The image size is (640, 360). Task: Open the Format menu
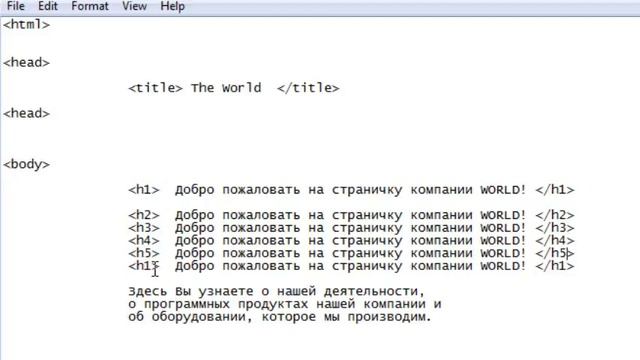(x=90, y=7)
